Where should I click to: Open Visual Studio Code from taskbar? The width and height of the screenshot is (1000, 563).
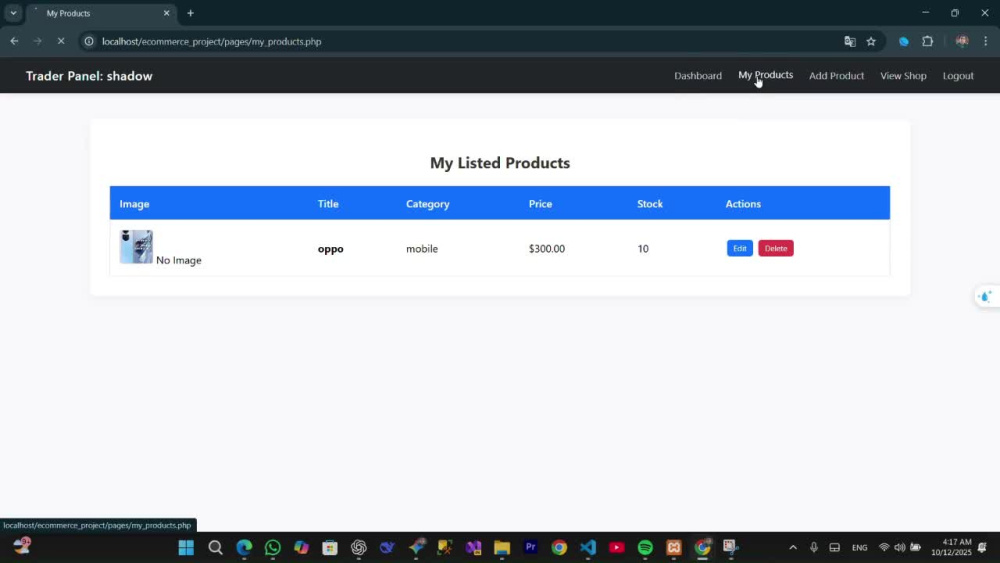pyautogui.click(x=588, y=548)
